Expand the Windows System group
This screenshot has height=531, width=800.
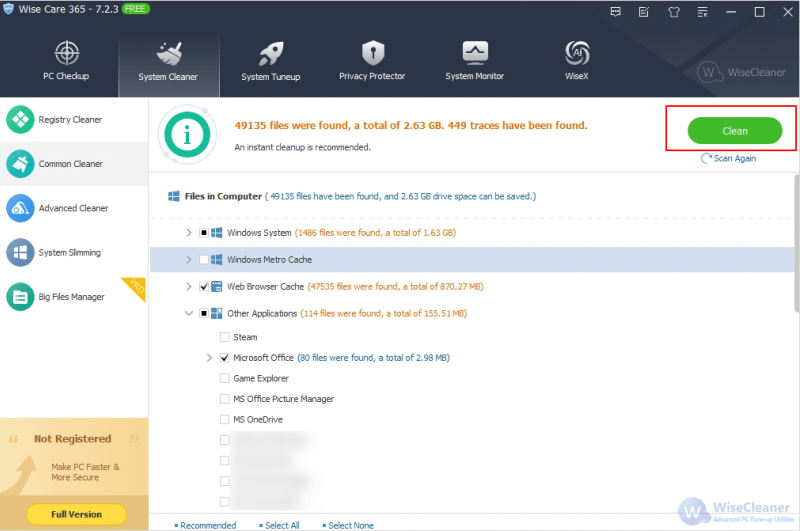point(188,233)
